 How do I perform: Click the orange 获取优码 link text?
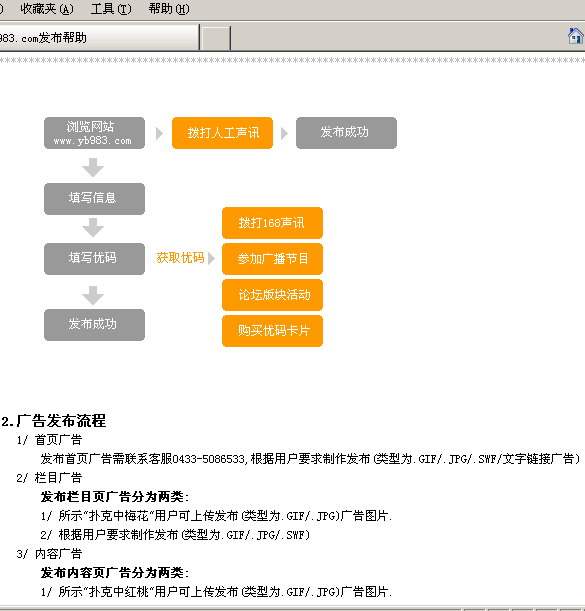pos(180,258)
